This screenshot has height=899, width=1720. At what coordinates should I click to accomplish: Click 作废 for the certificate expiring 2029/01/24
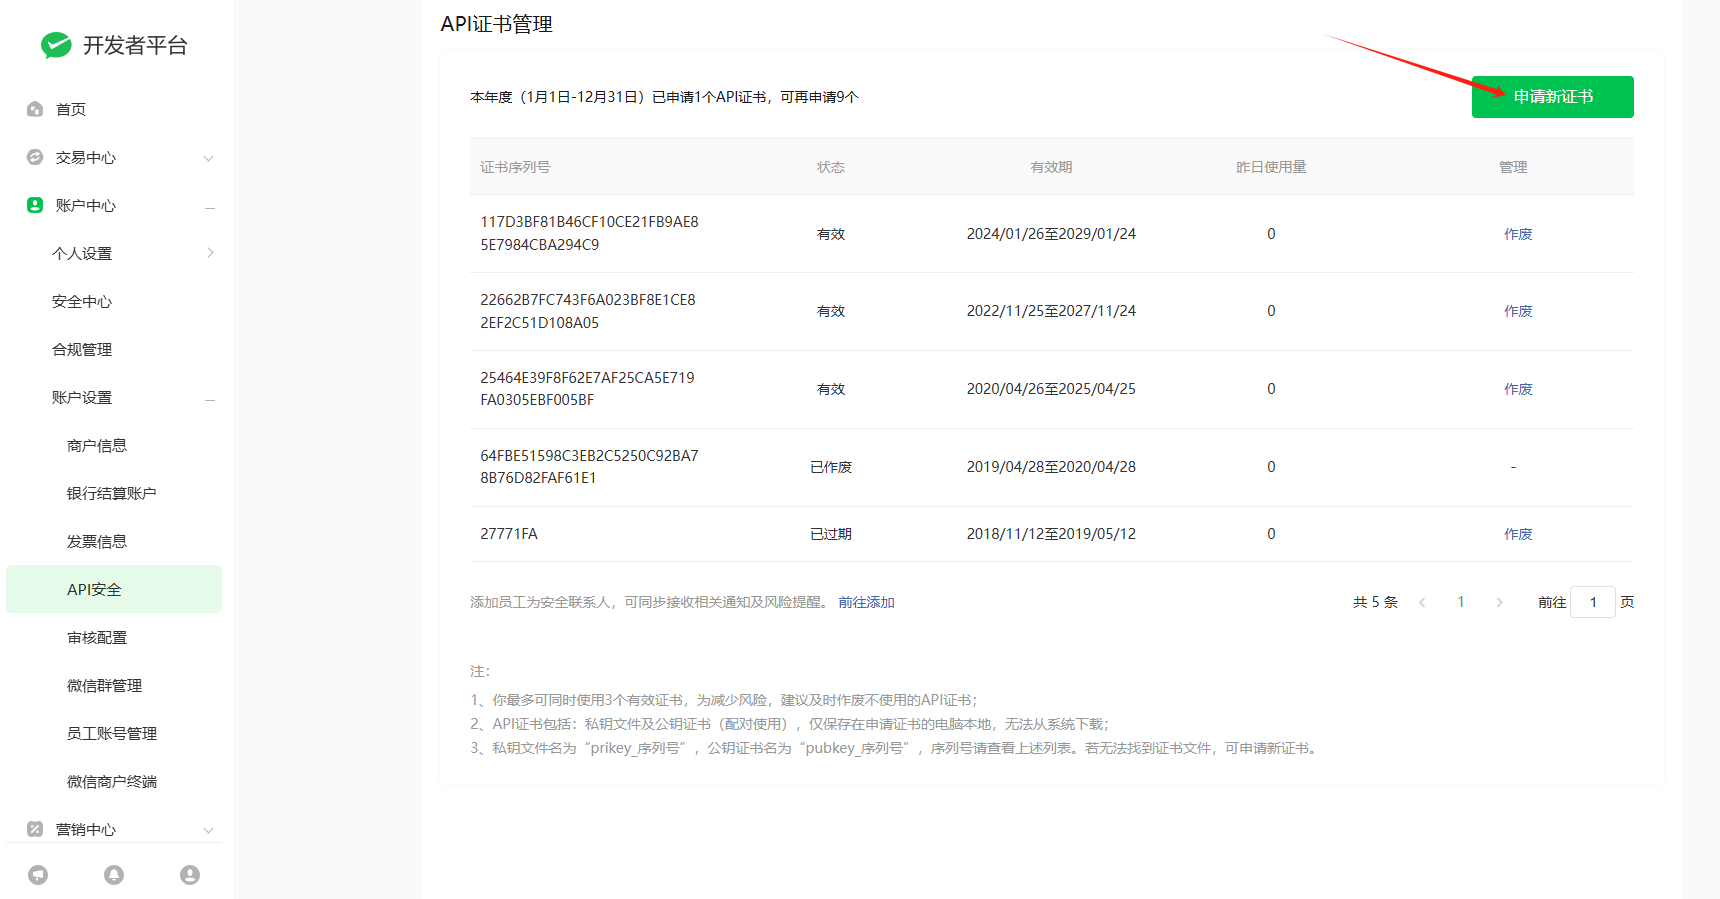coord(1518,234)
